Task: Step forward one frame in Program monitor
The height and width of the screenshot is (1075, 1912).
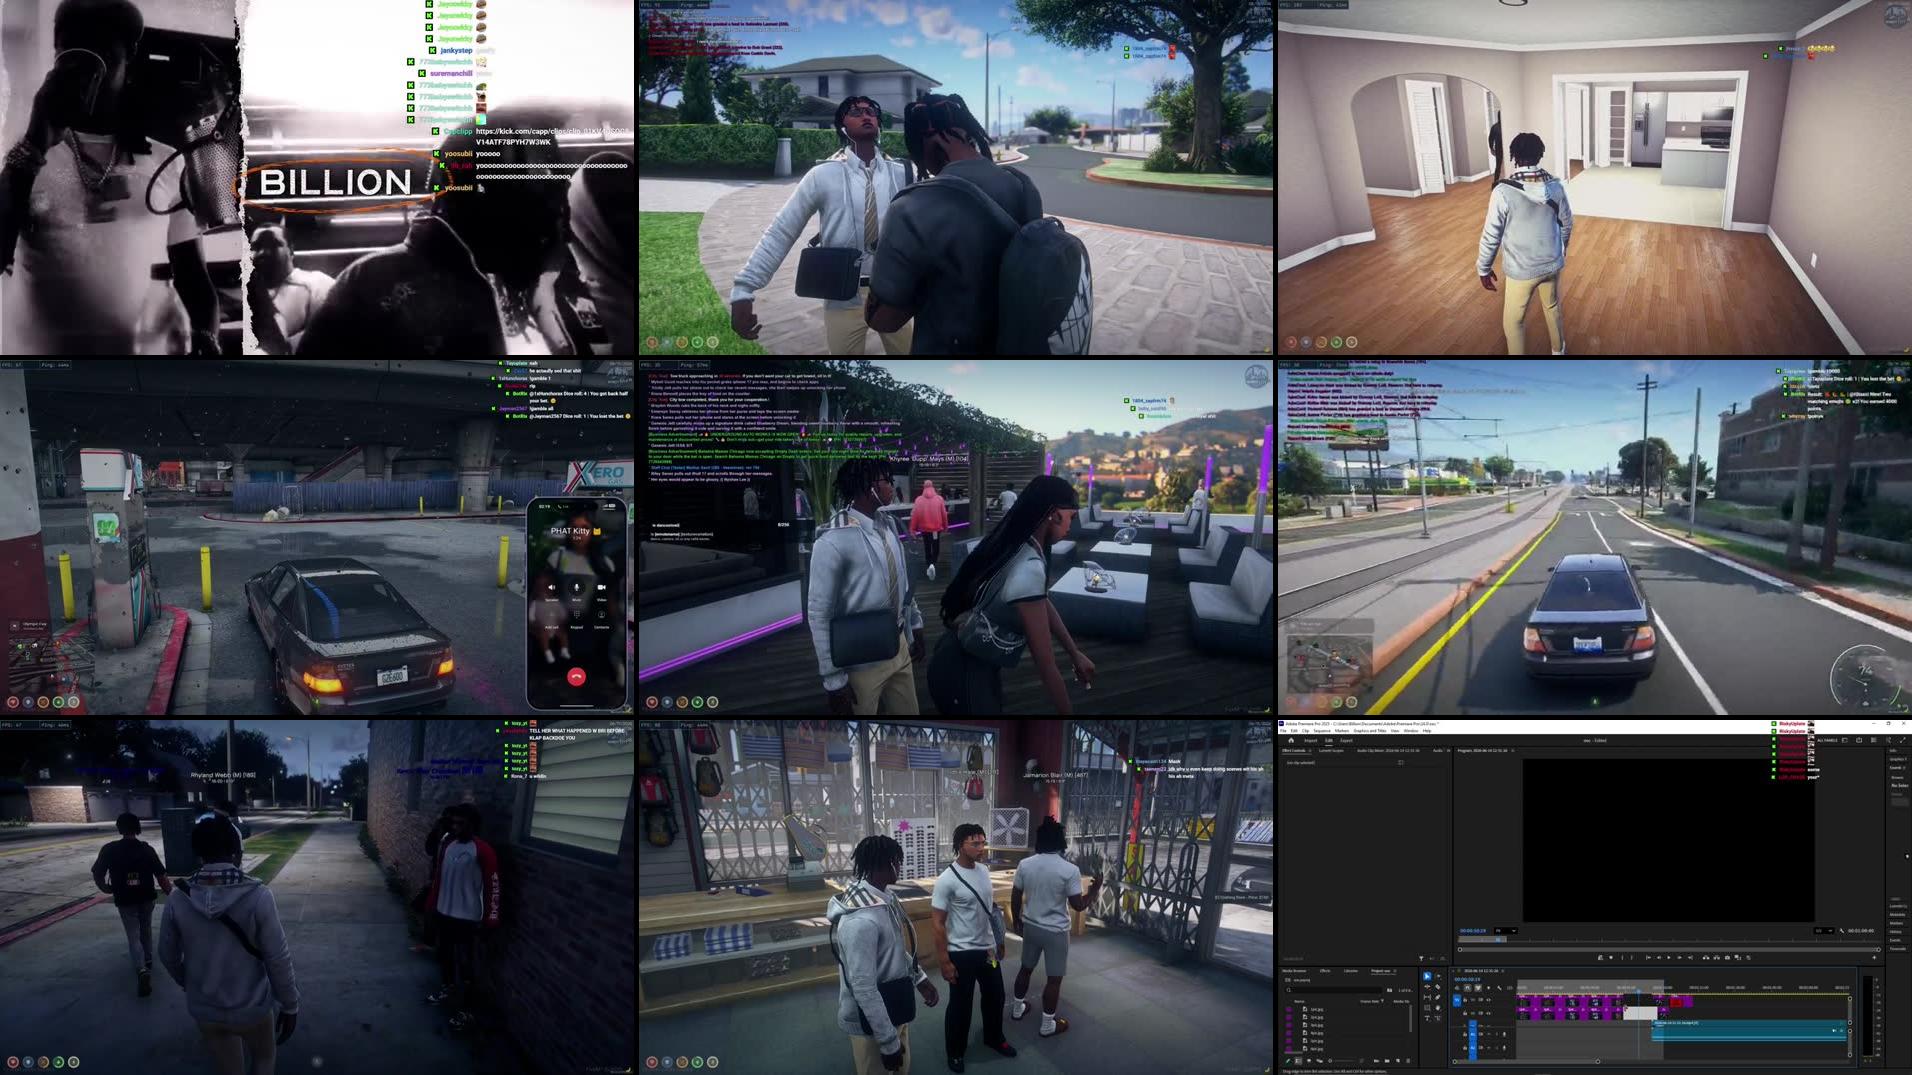Action: click(1680, 957)
